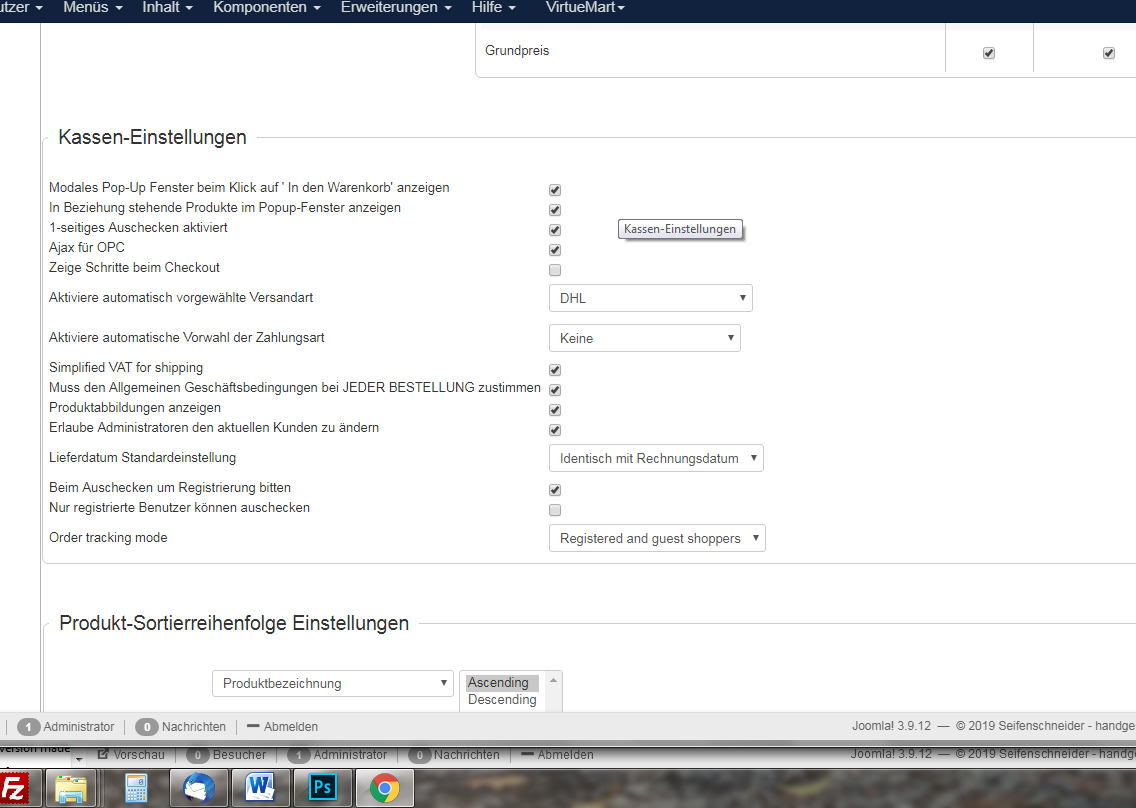1136x808 pixels.
Task: Open the Order tracking mode dropdown
Action: 656,538
